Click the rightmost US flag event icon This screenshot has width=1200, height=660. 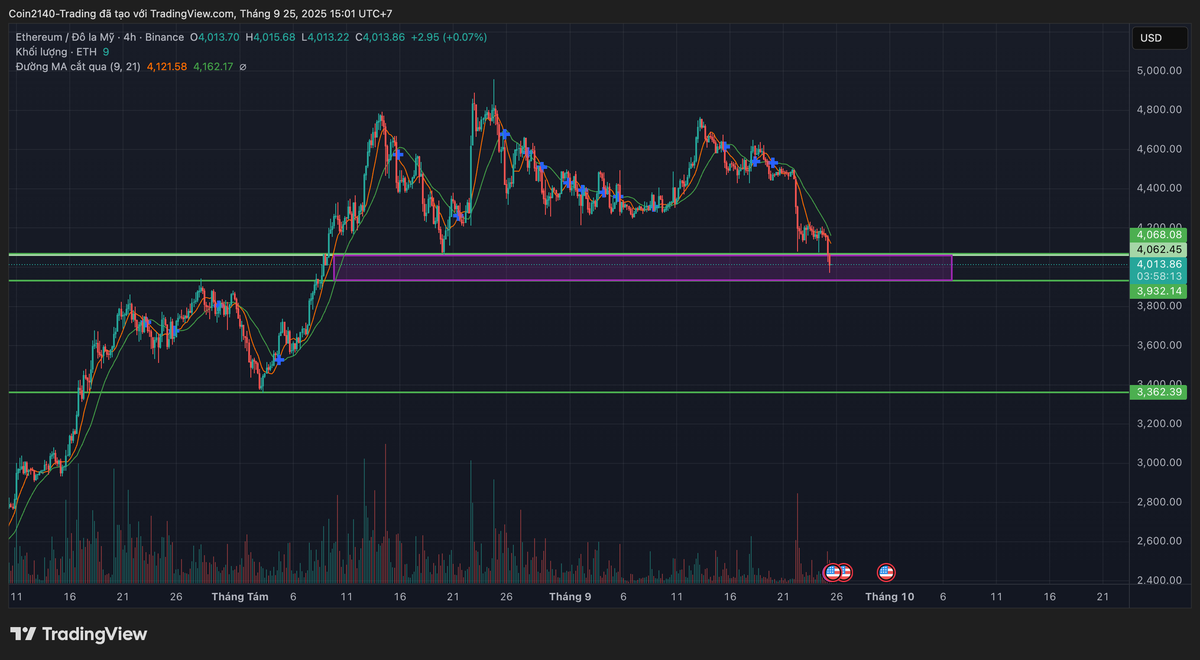[x=885, y=572]
